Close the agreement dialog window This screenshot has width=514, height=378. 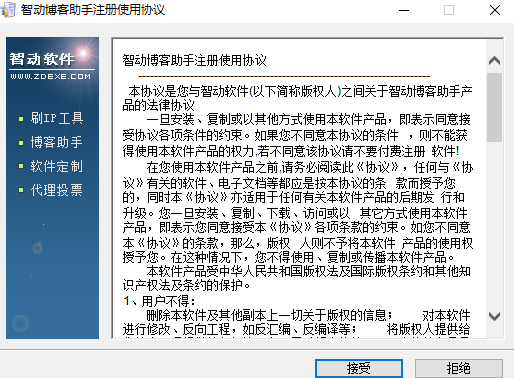(495, 10)
